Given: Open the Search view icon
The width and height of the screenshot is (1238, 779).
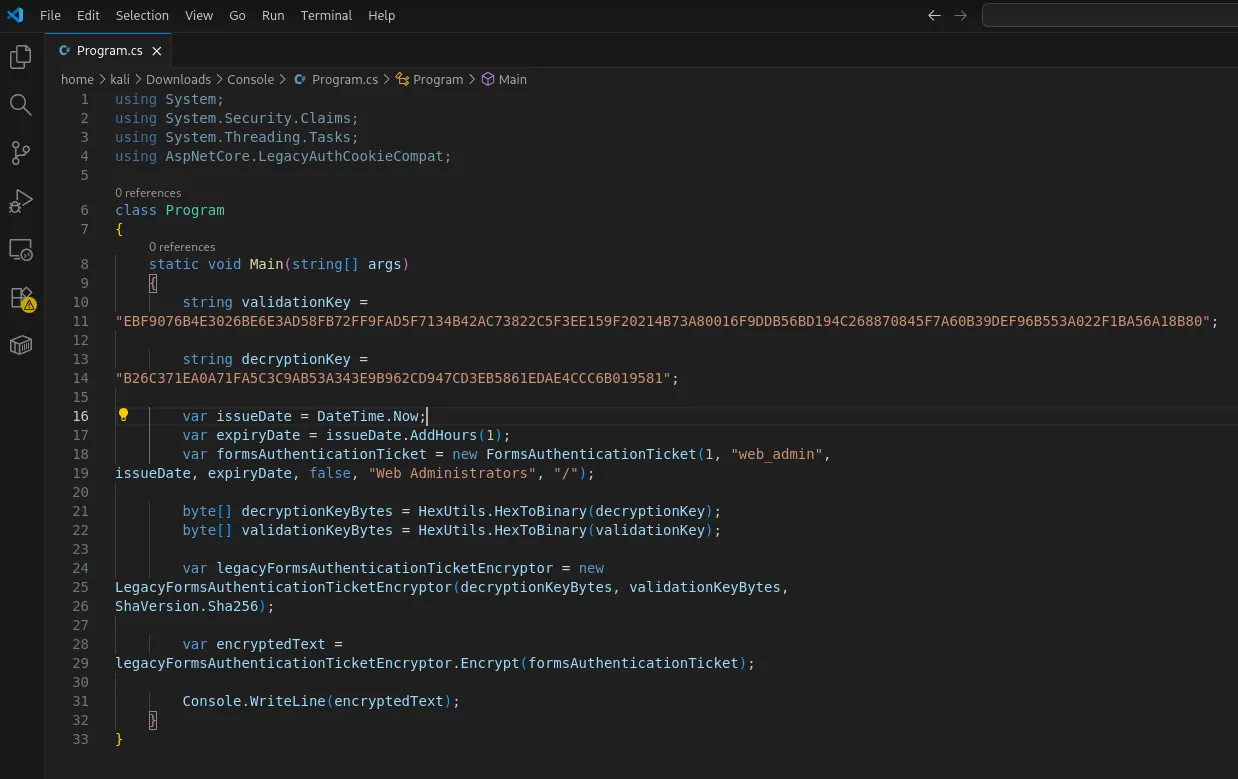Looking at the screenshot, I should click(21, 105).
